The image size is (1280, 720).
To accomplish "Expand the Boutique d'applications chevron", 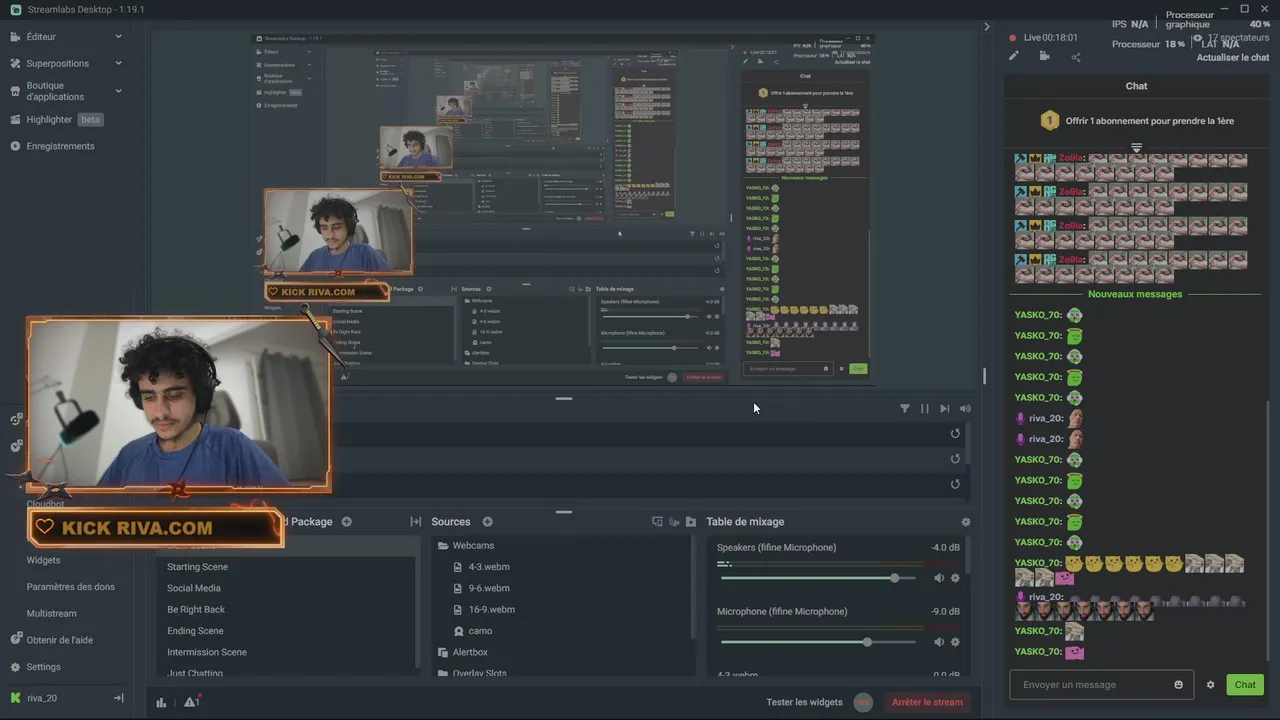I will [x=118, y=91].
